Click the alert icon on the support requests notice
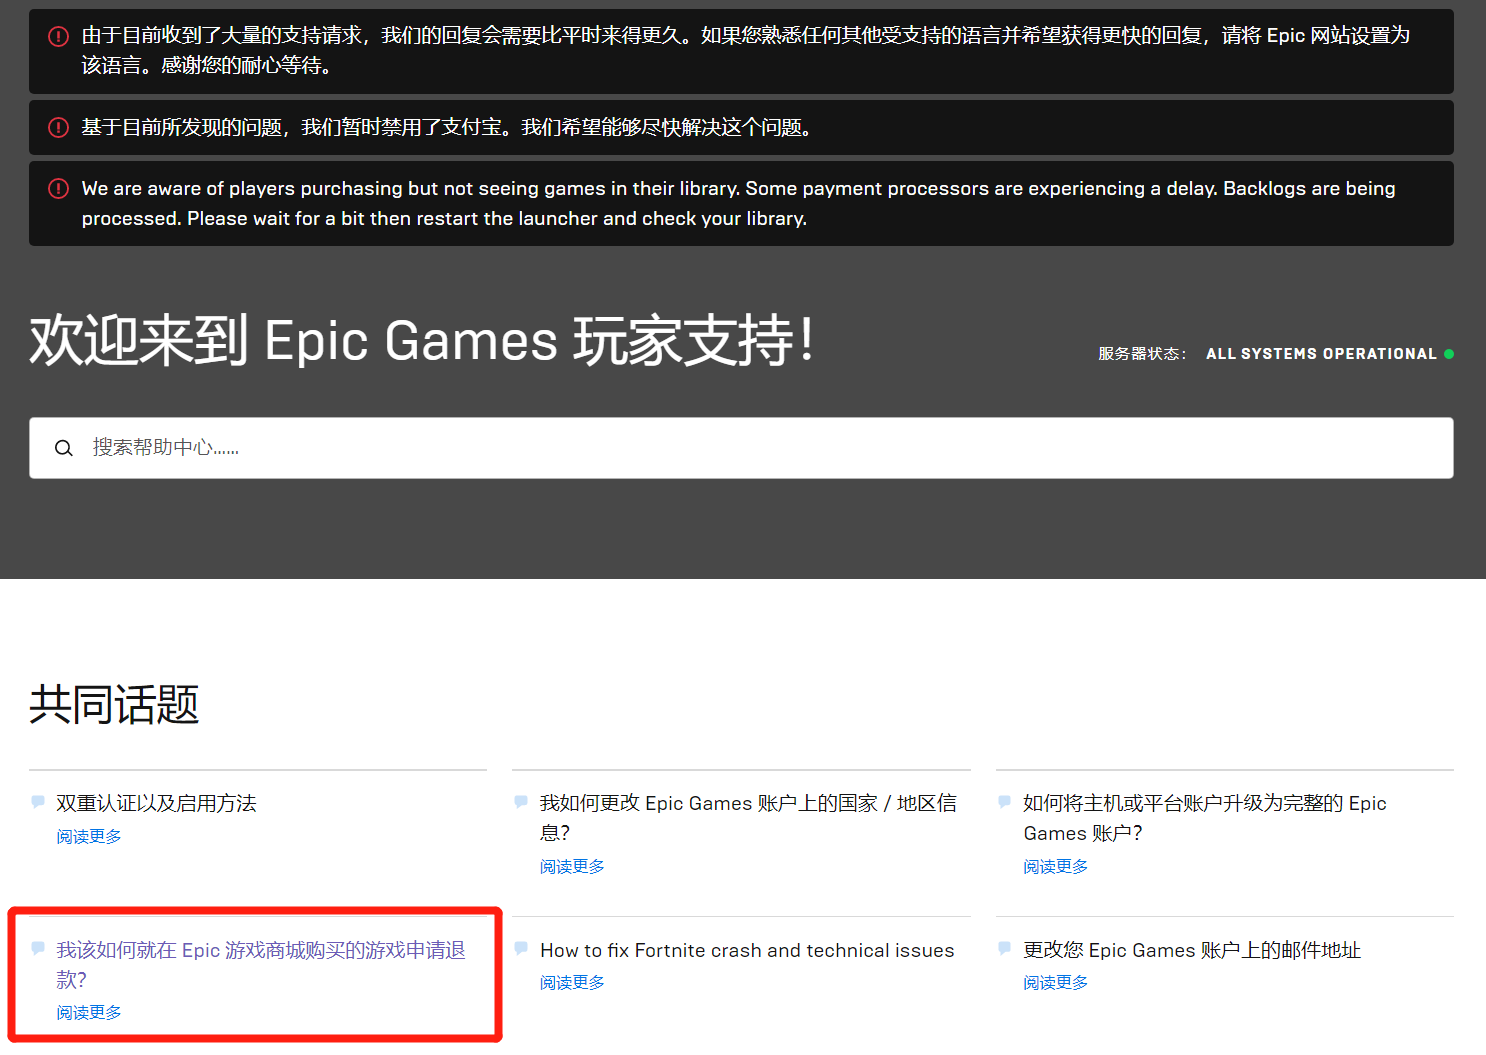The width and height of the screenshot is (1486, 1055). 59,36
